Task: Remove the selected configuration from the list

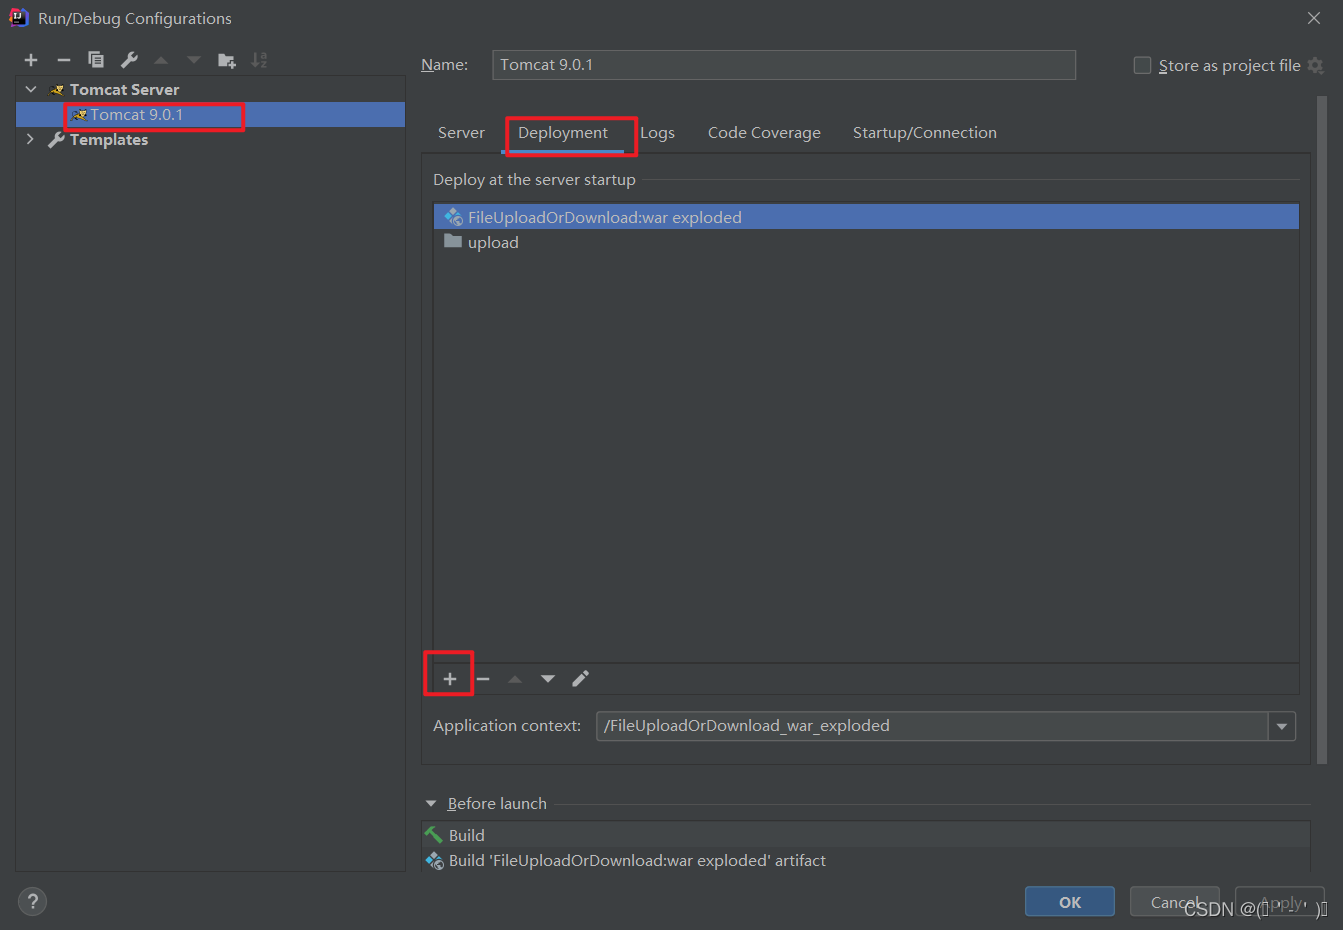Action: point(64,60)
